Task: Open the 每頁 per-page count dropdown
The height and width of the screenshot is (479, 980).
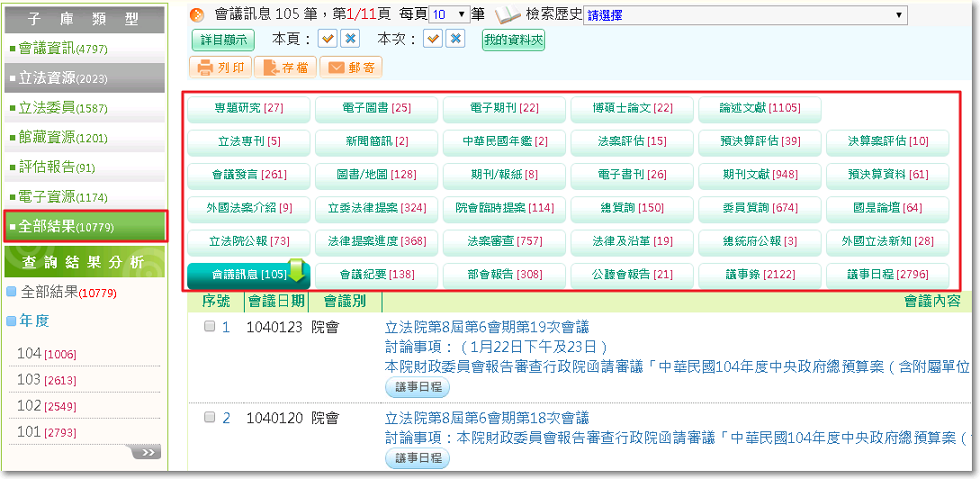Action: pyautogui.click(x=449, y=15)
